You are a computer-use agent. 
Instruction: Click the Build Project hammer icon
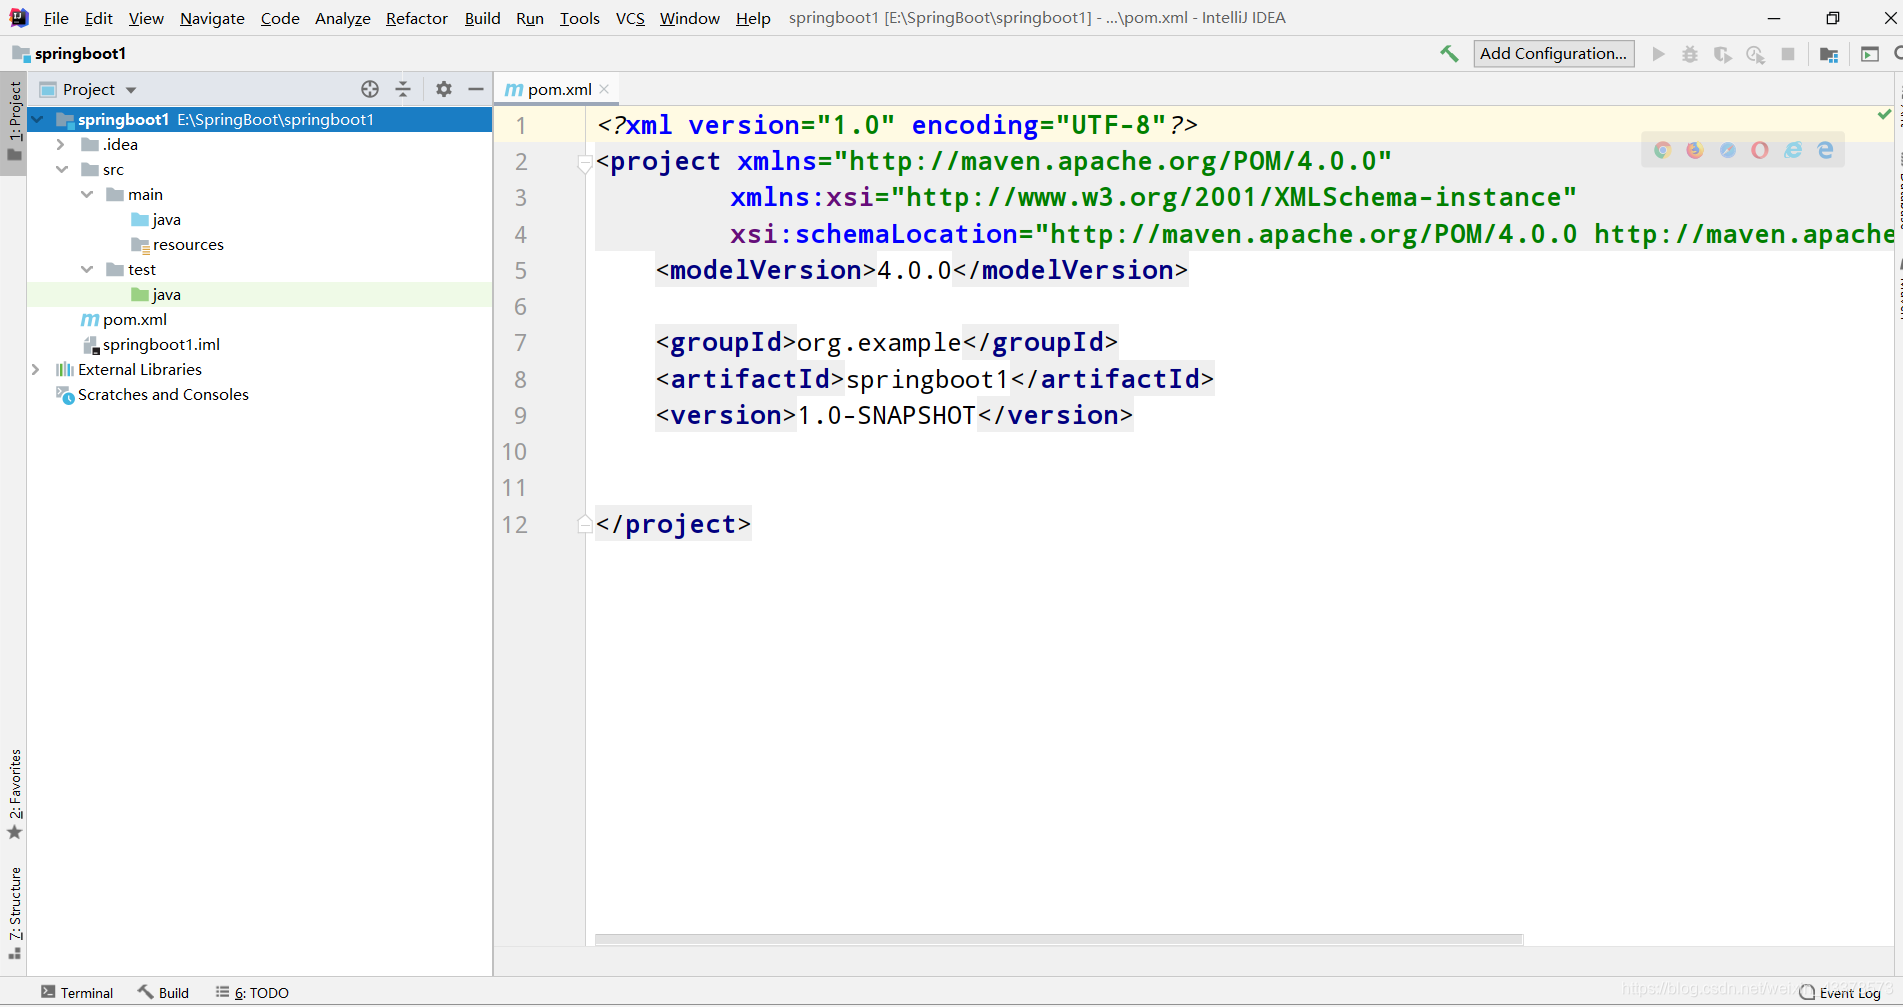point(1449,54)
